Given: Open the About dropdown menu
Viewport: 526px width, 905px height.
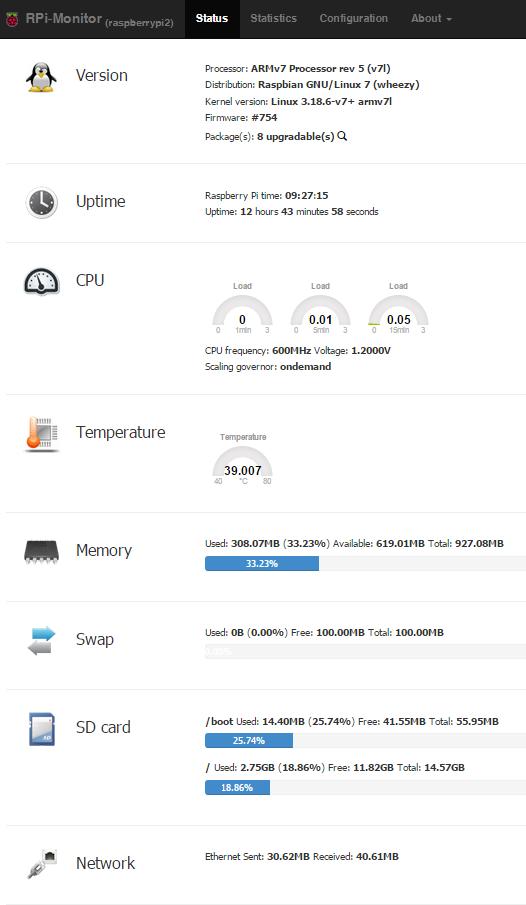Looking at the screenshot, I should (431, 18).
